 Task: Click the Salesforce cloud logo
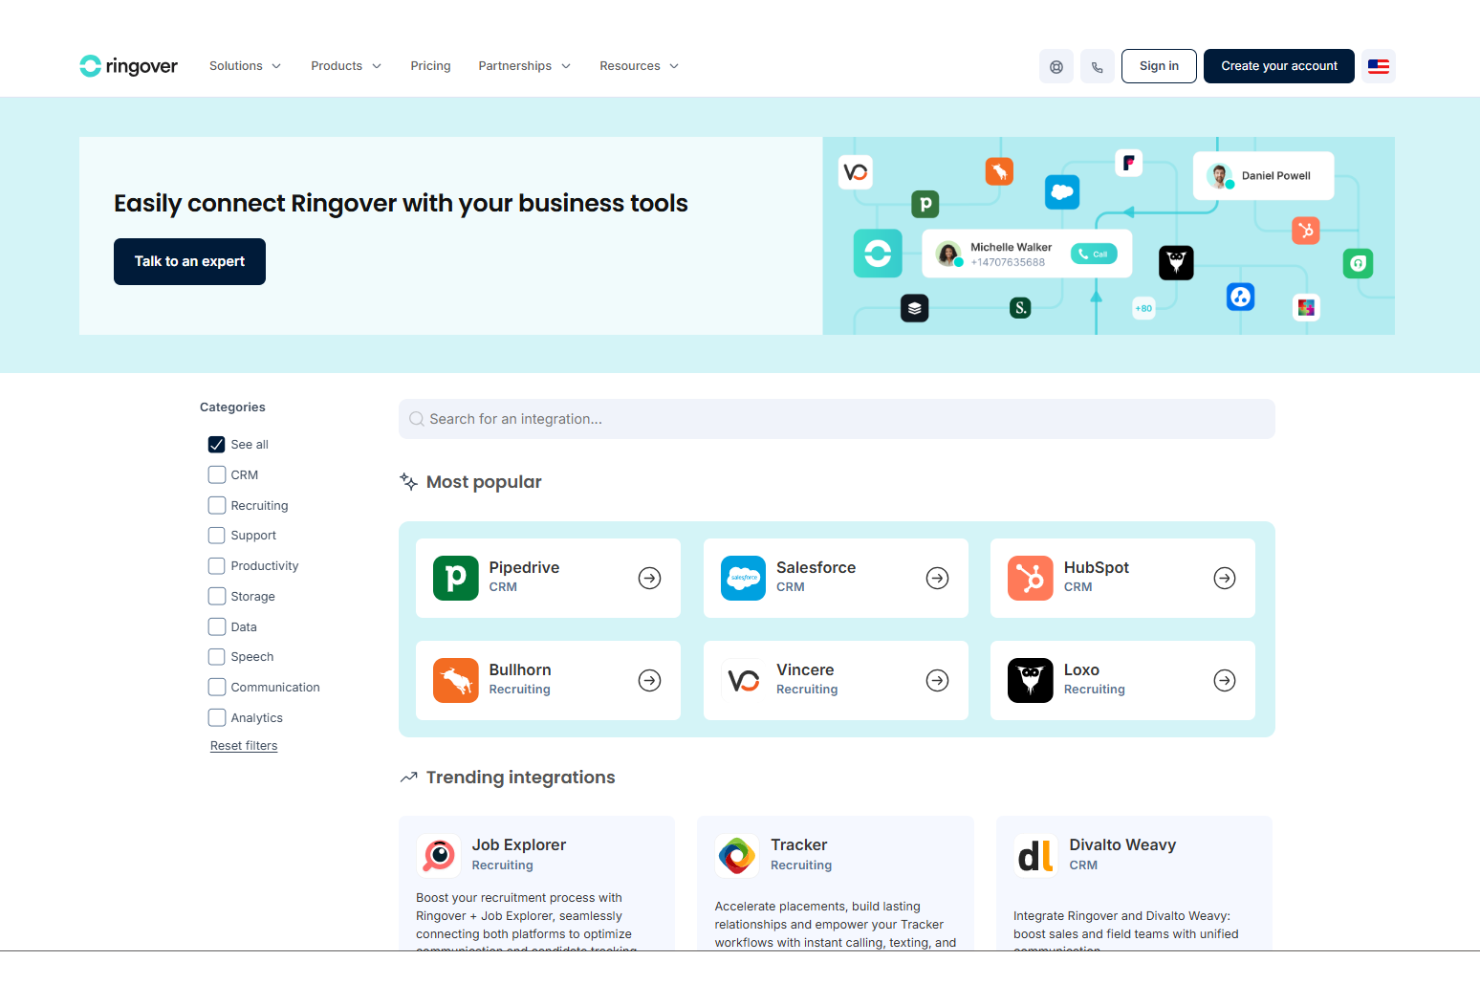click(x=743, y=578)
